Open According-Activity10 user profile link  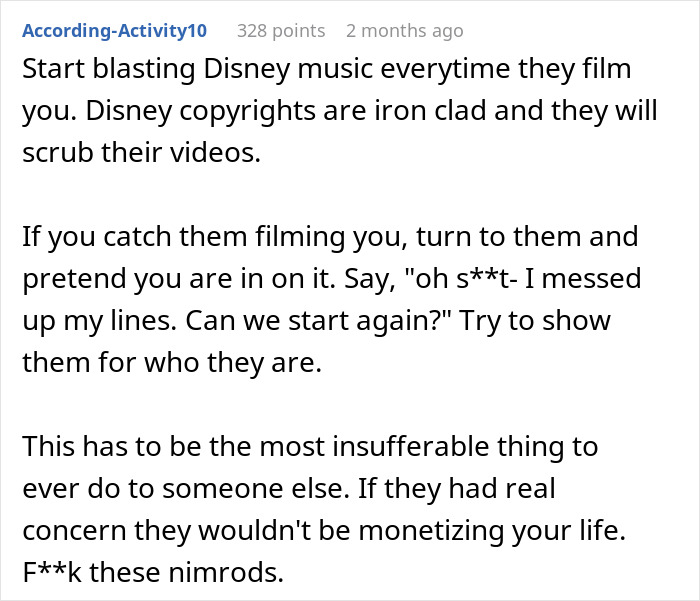point(114,31)
